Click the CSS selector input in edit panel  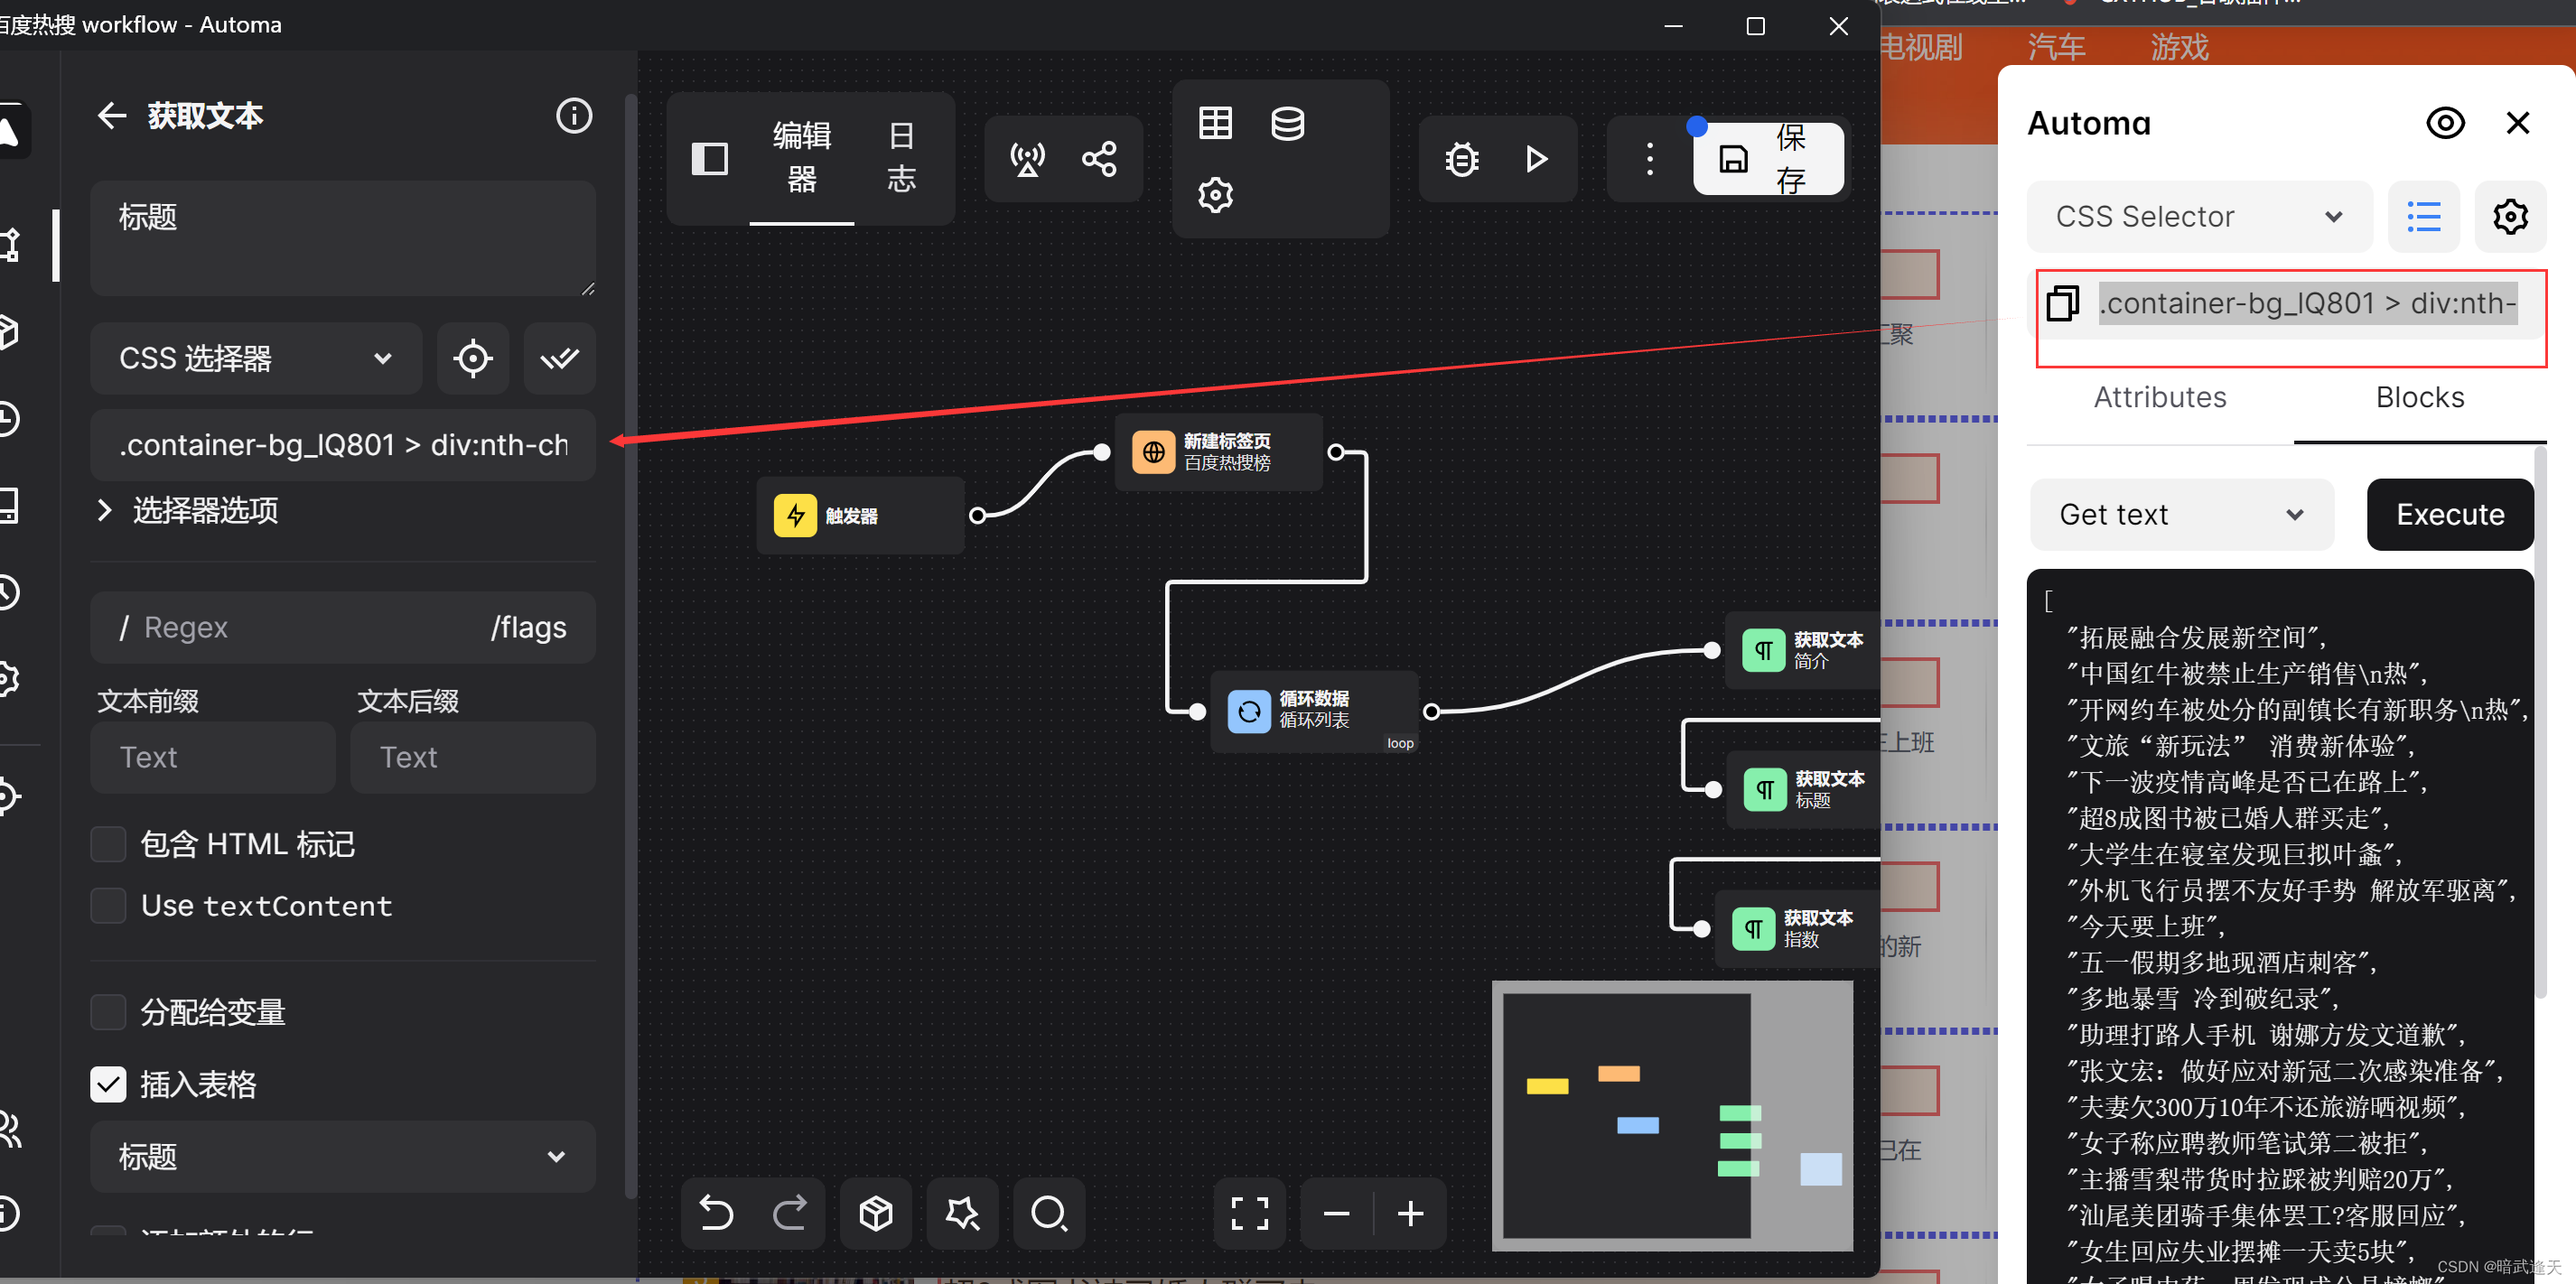coord(343,444)
